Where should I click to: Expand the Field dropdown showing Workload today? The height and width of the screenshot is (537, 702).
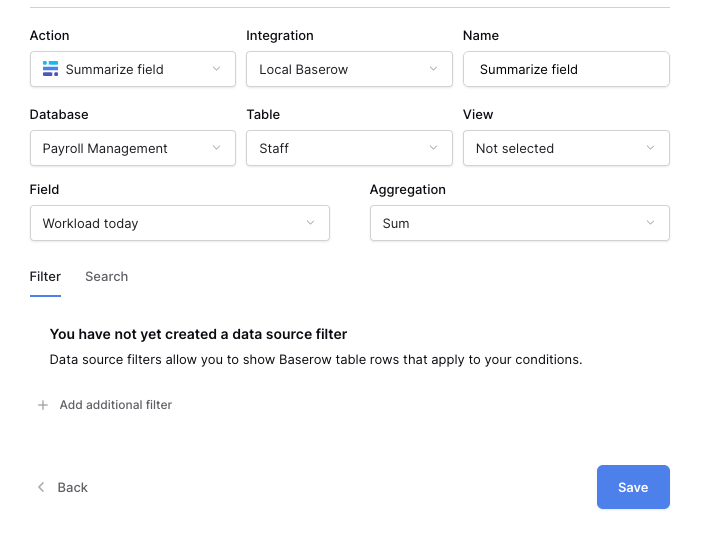179,223
